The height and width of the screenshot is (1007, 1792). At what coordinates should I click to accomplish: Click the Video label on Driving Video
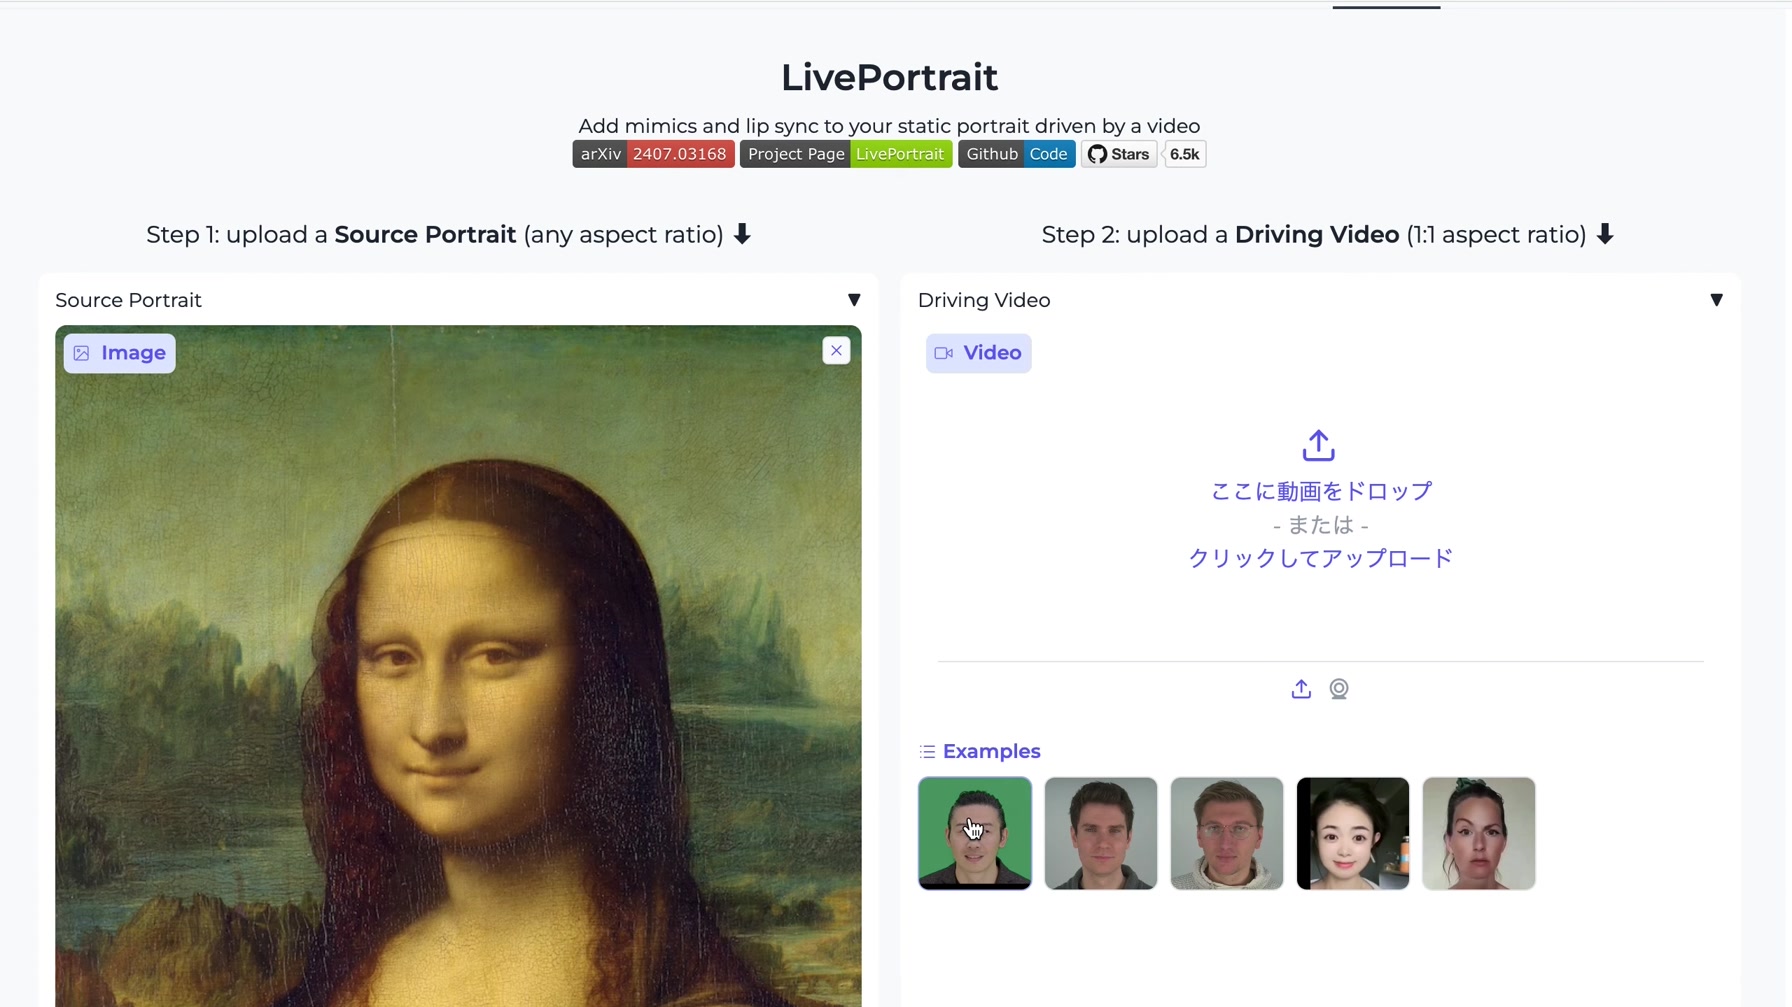pos(978,353)
